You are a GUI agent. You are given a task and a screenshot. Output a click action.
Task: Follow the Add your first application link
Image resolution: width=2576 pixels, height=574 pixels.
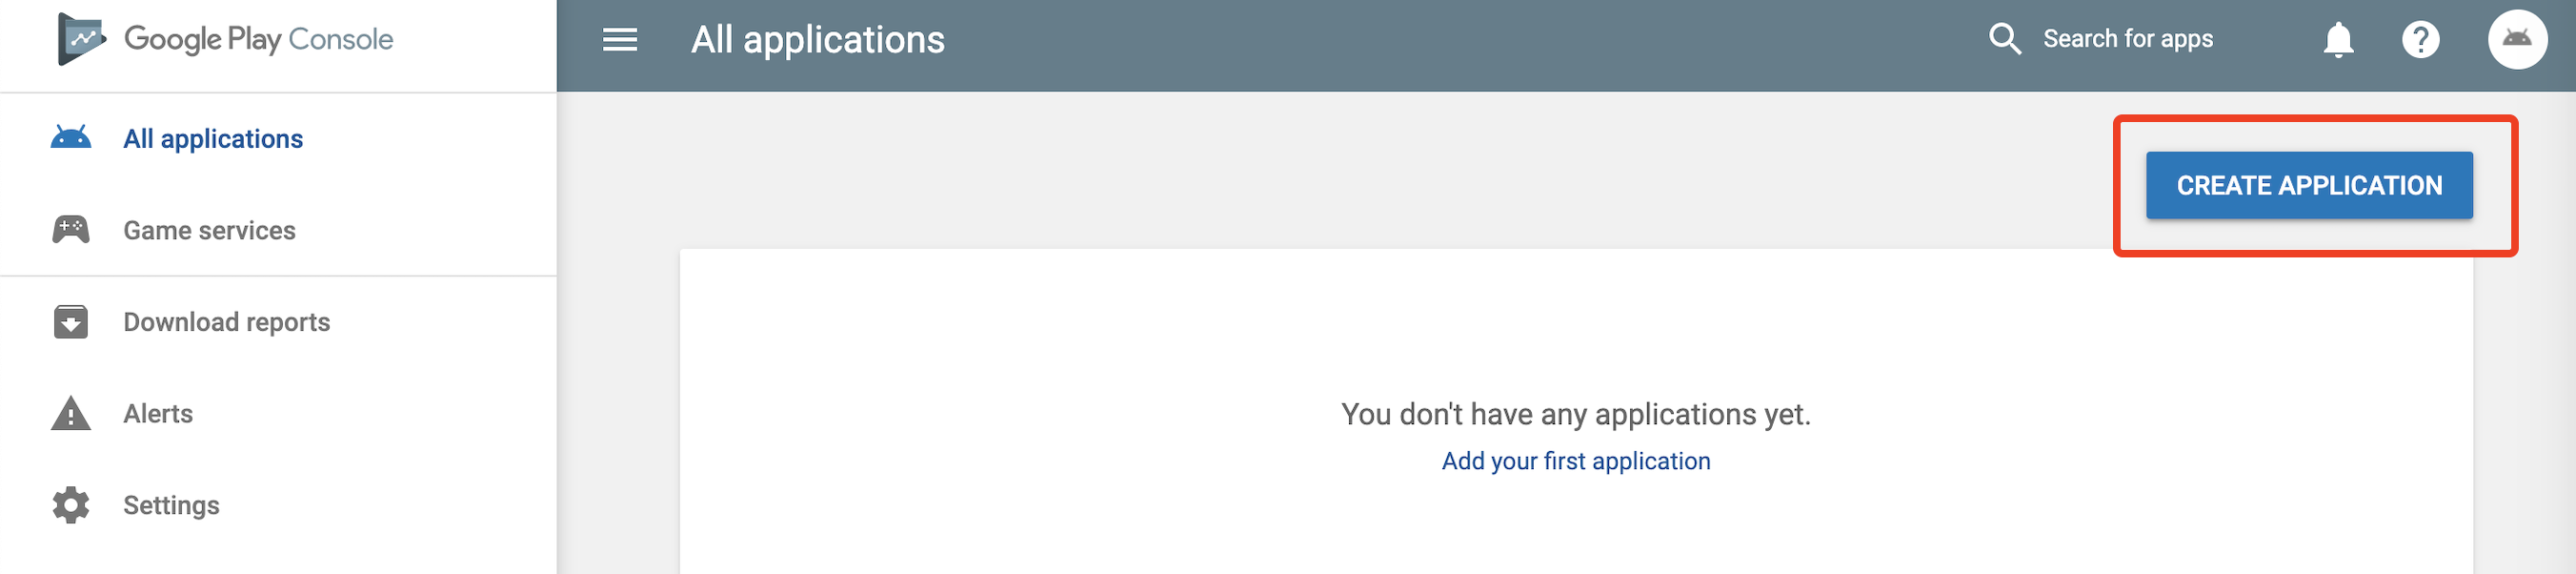point(1575,461)
